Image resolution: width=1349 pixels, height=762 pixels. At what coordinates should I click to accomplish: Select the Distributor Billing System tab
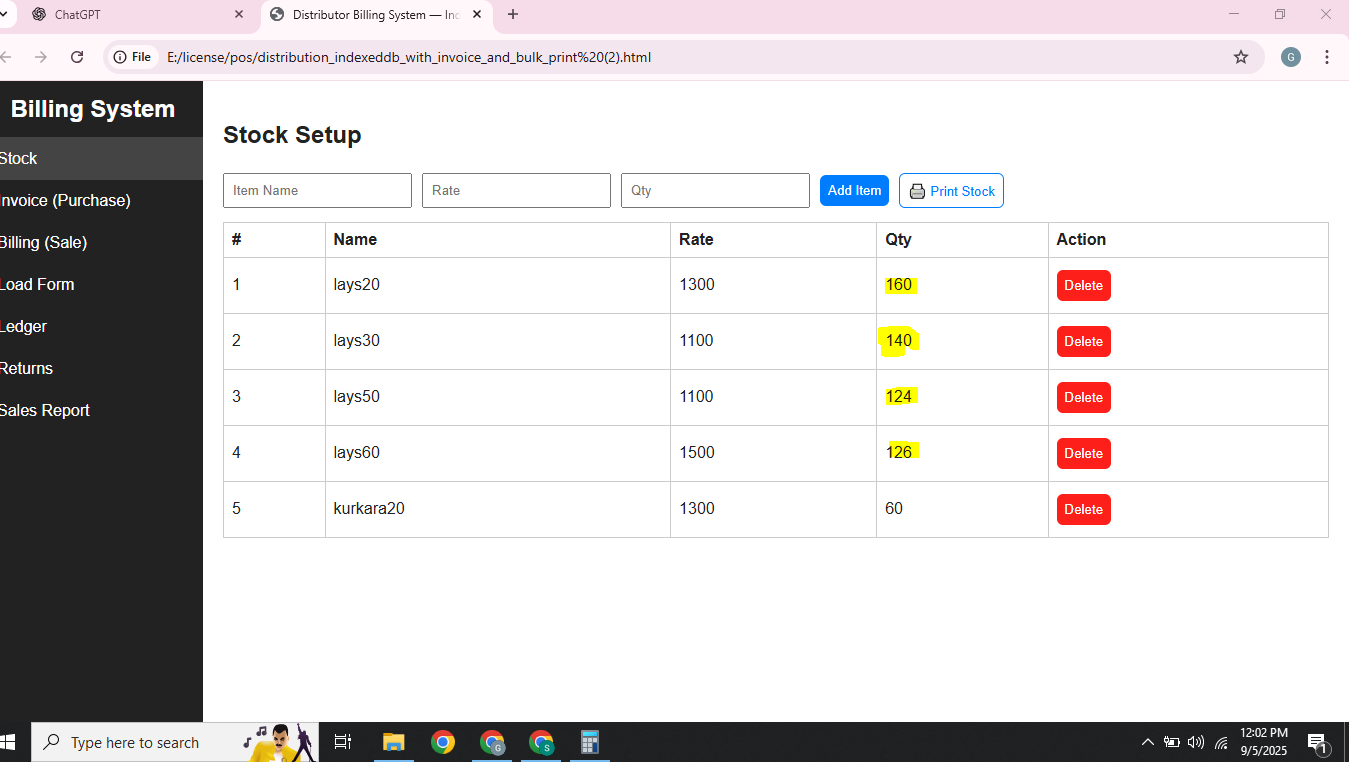click(370, 15)
